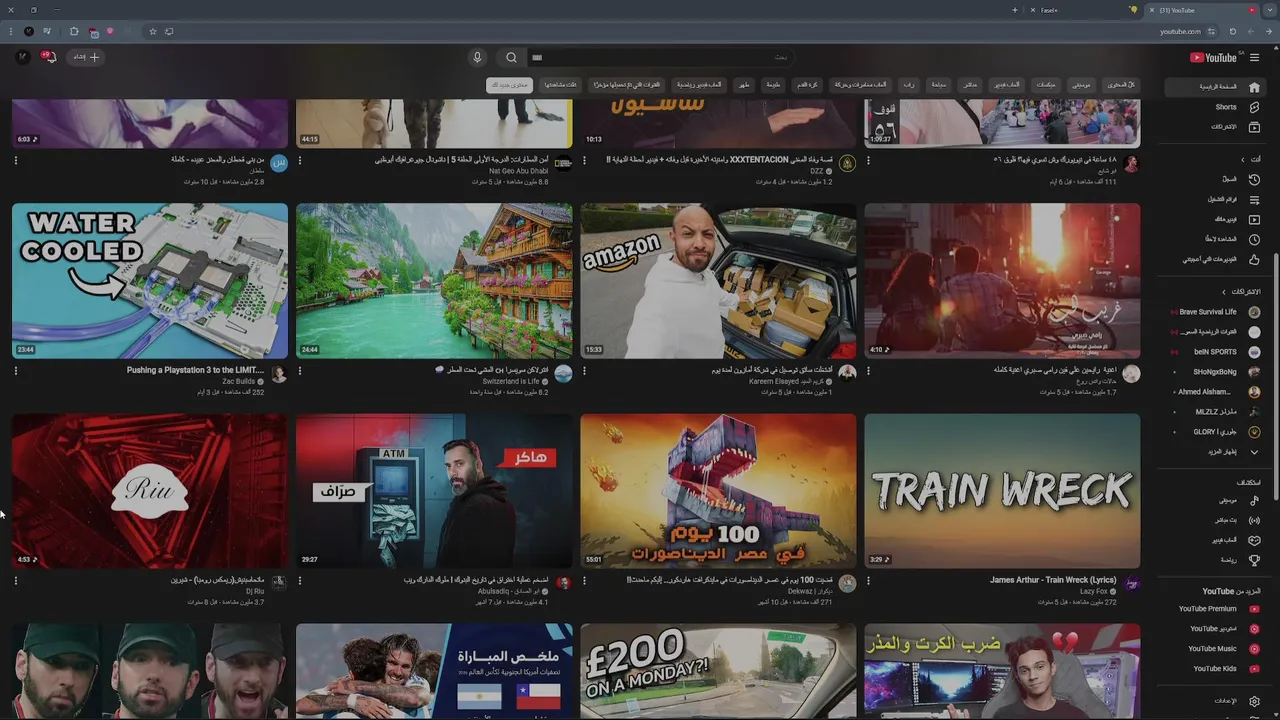Open Sports trophy icon in Explore
This screenshot has height=720, width=1280.
click(1254, 560)
